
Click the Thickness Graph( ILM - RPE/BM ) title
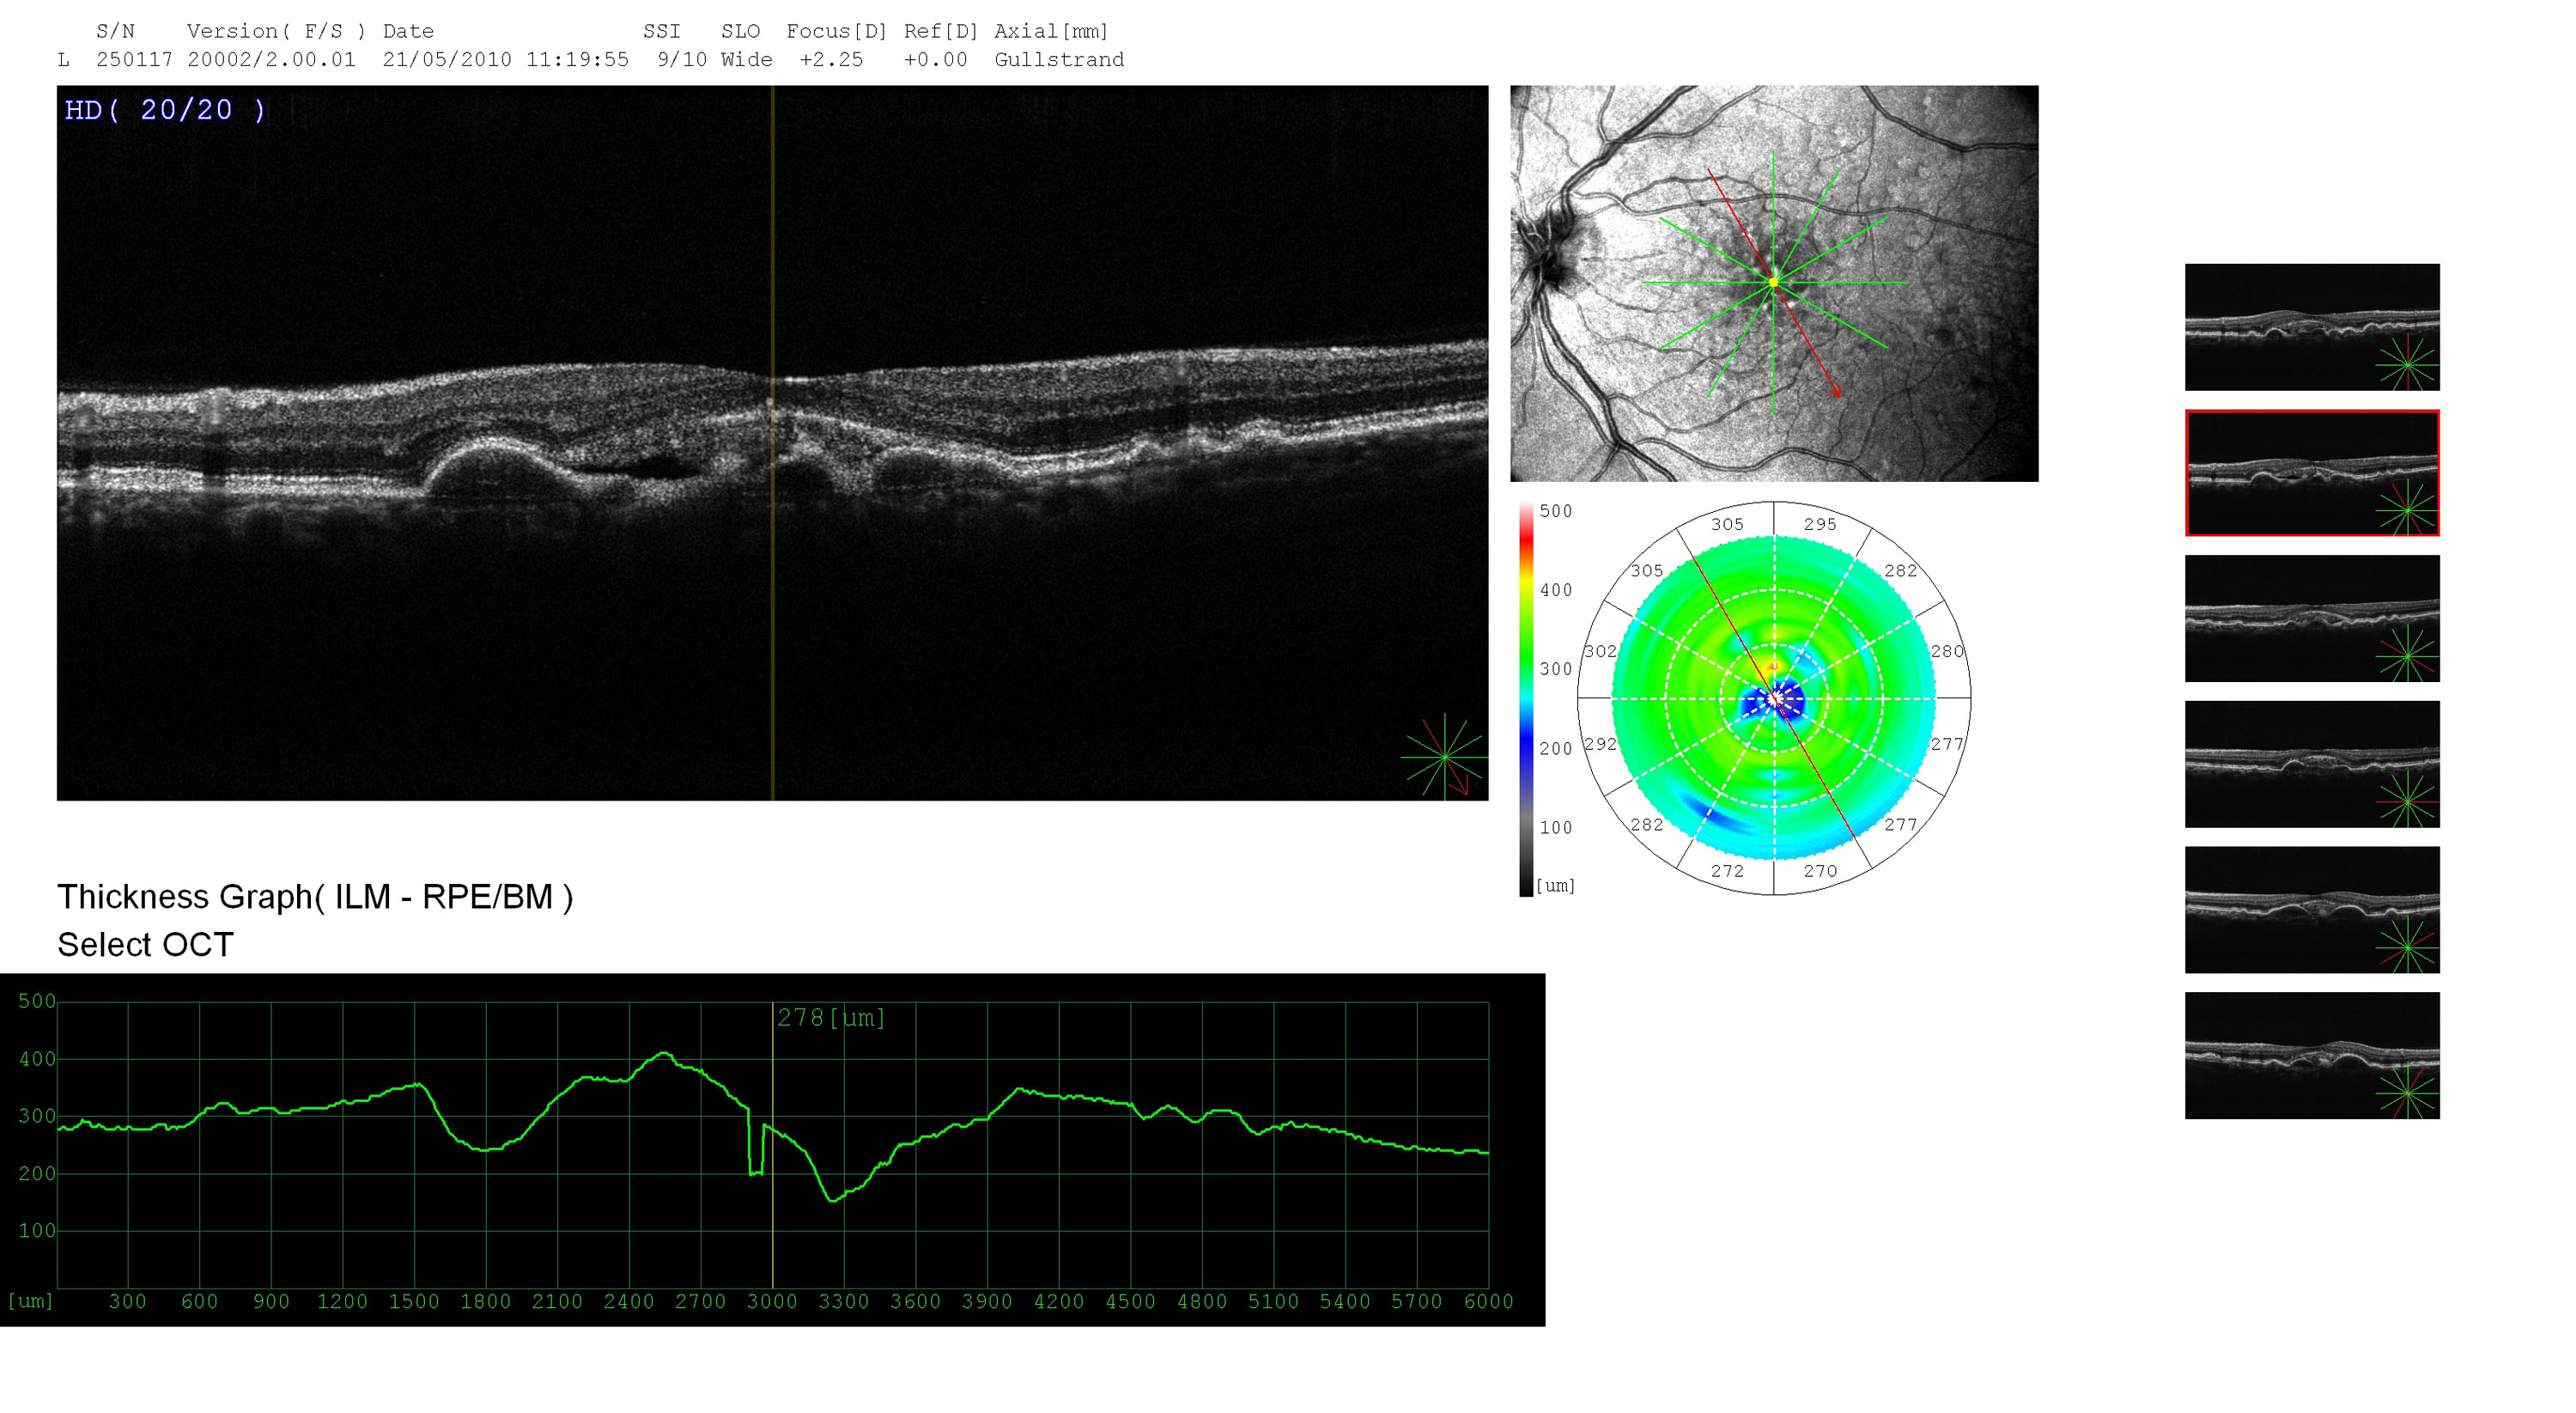pyautogui.click(x=315, y=897)
